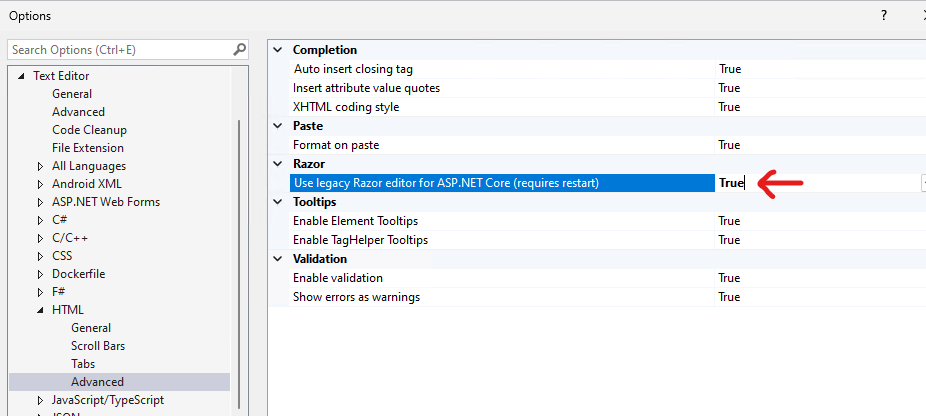Expand the C# options node
Image resolution: width=926 pixels, height=416 pixels.
40,220
